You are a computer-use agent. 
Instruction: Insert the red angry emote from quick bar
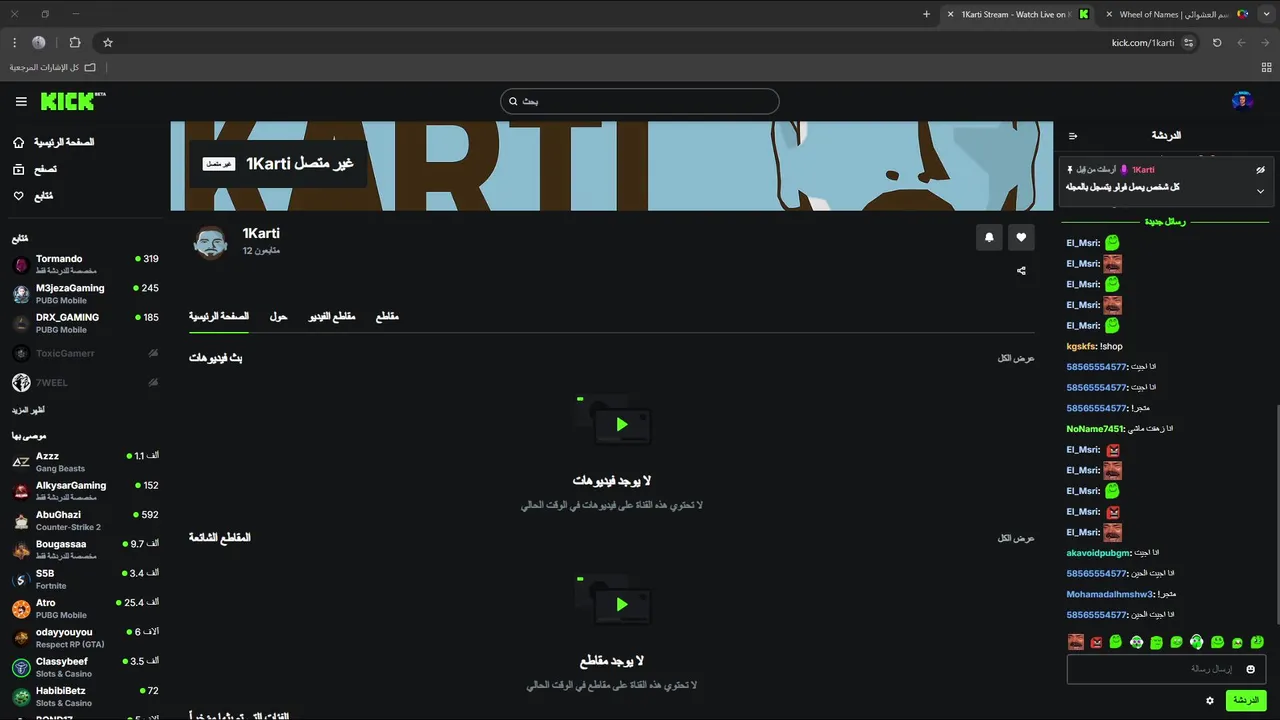tap(1096, 642)
